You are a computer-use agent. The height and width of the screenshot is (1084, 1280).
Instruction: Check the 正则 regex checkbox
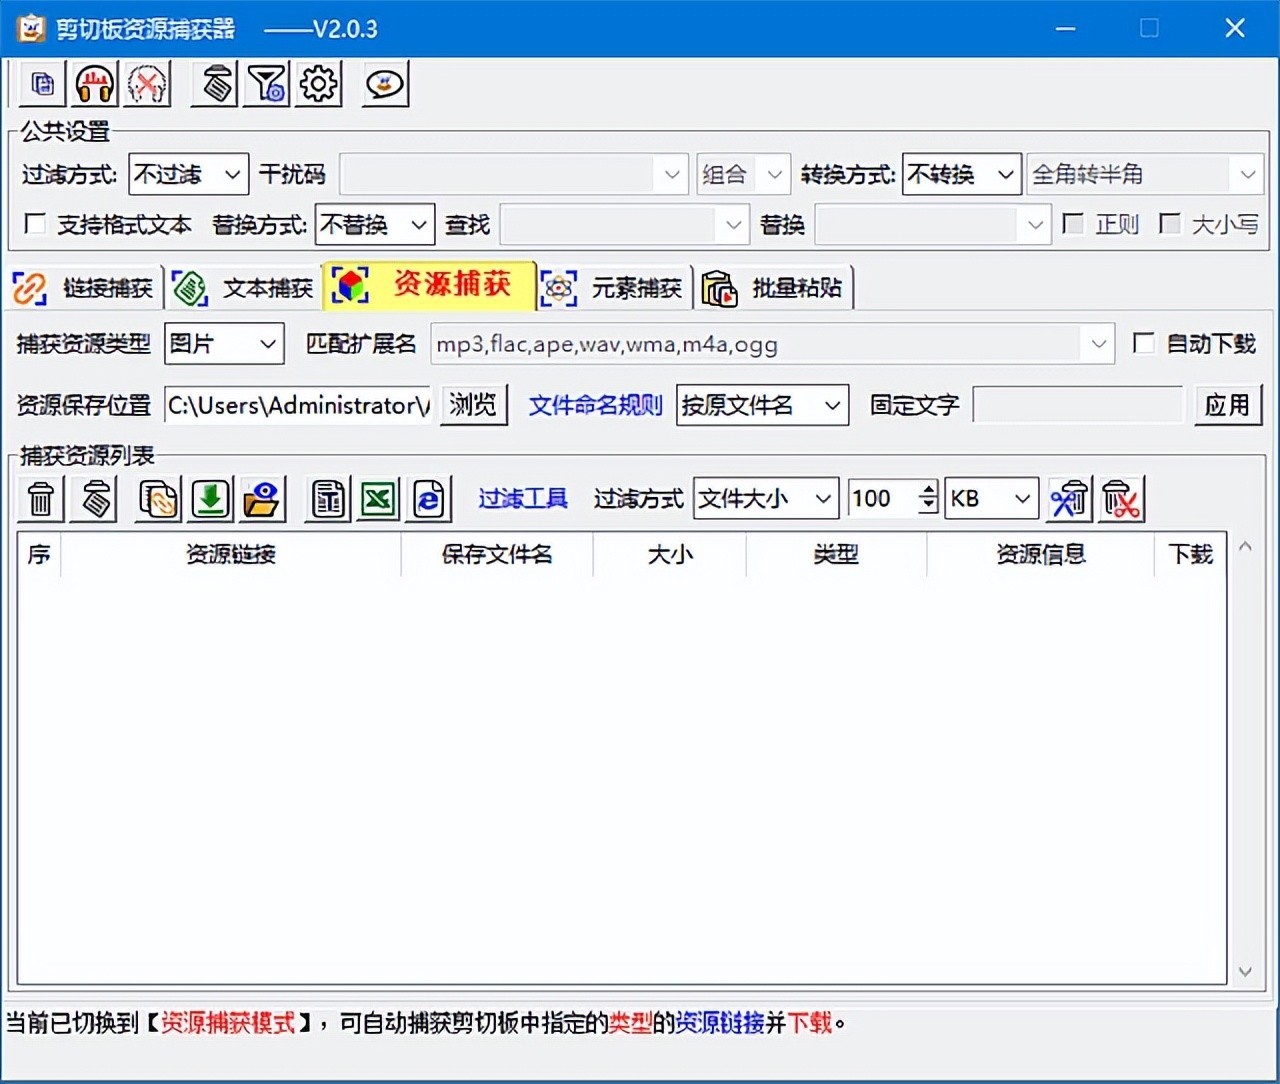[1073, 224]
